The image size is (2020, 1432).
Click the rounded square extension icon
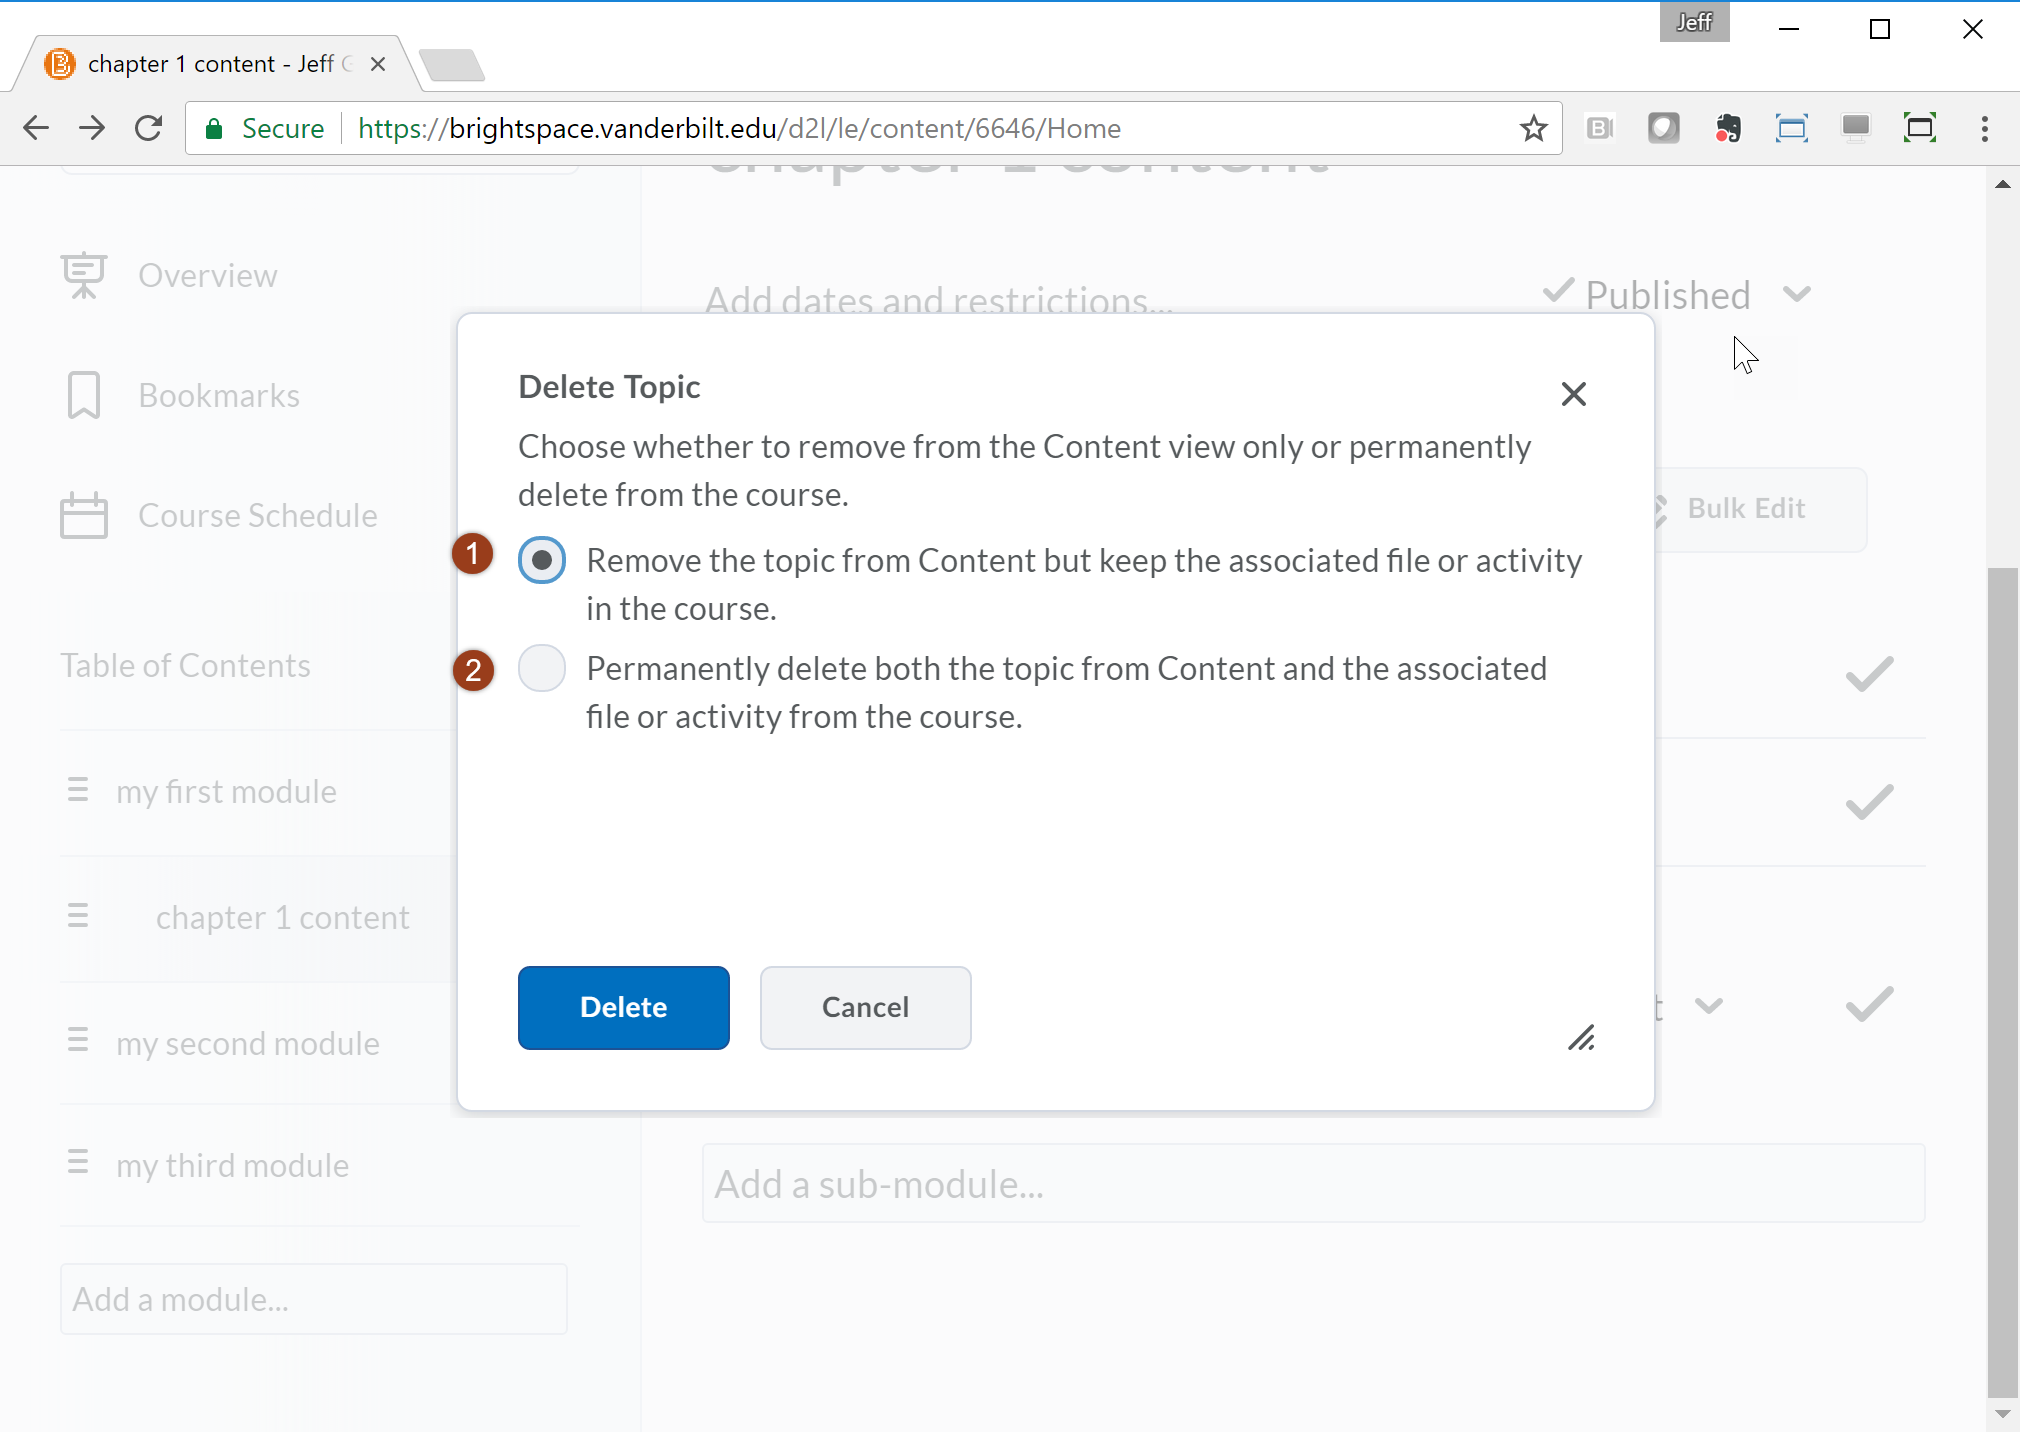pos(1664,128)
